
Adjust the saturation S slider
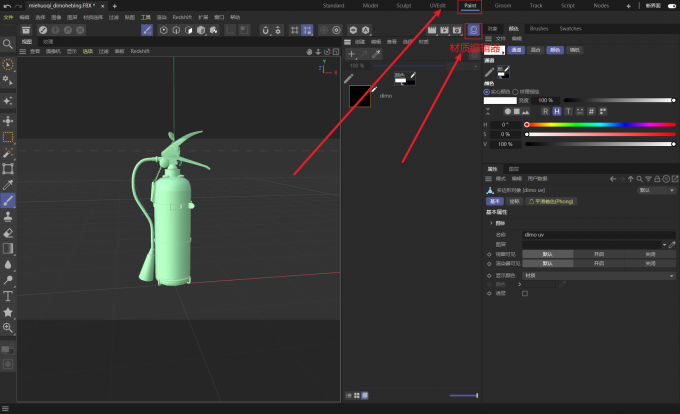(601, 134)
